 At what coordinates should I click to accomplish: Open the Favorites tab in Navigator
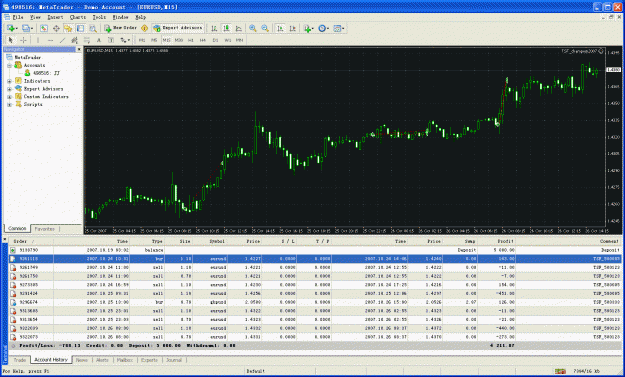(x=44, y=229)
